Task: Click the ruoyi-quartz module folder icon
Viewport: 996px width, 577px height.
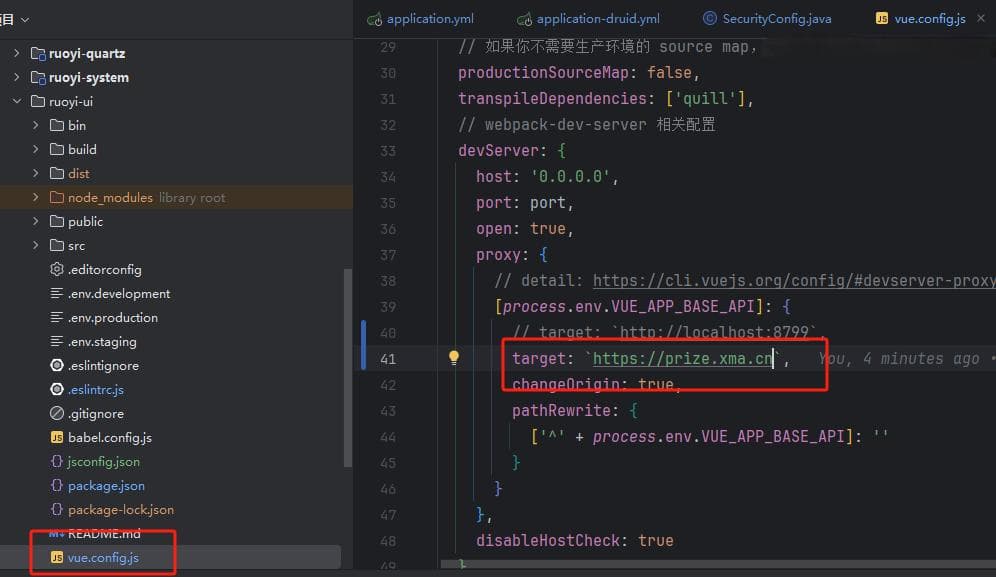Action: [x=38, y=54]
